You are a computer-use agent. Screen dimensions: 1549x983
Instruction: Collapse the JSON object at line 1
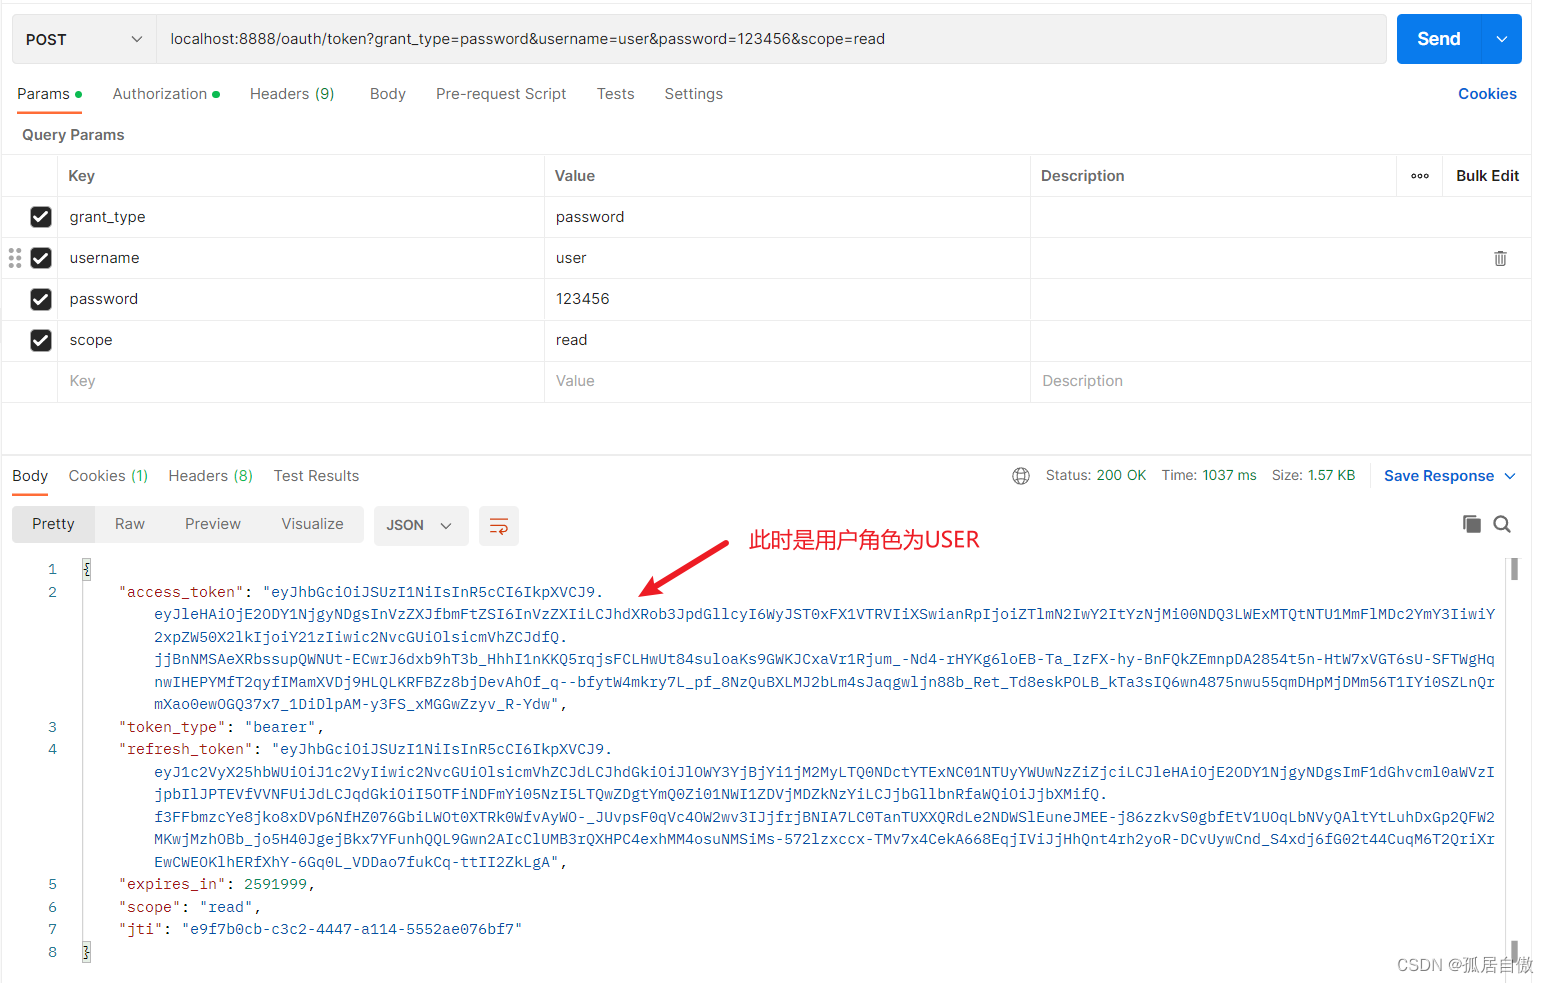87,569
